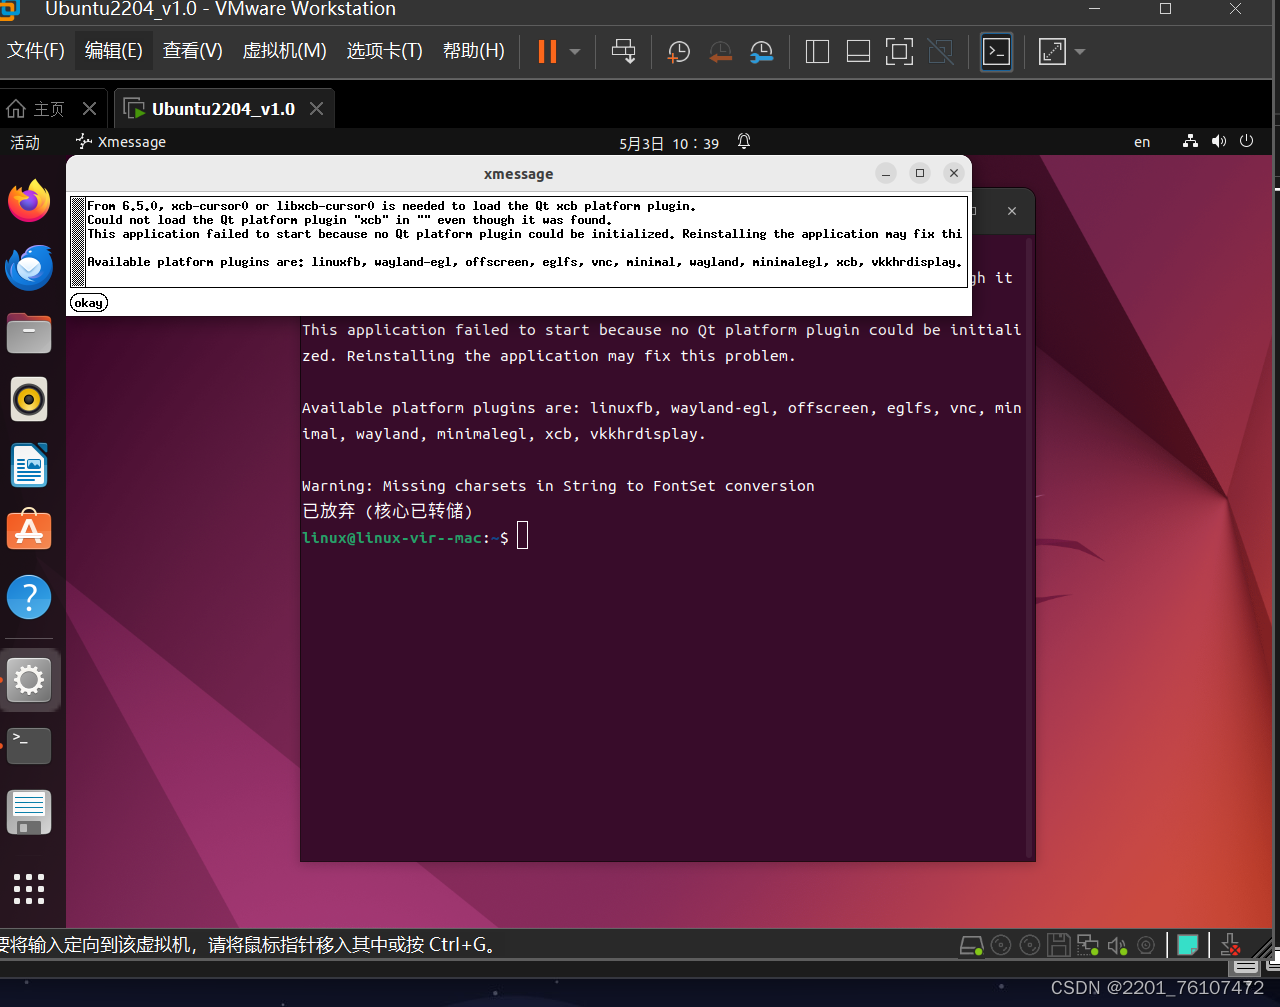Toggle the console view toolbar button
This screenshot has width=1280, height=1007.
point(996,51)
